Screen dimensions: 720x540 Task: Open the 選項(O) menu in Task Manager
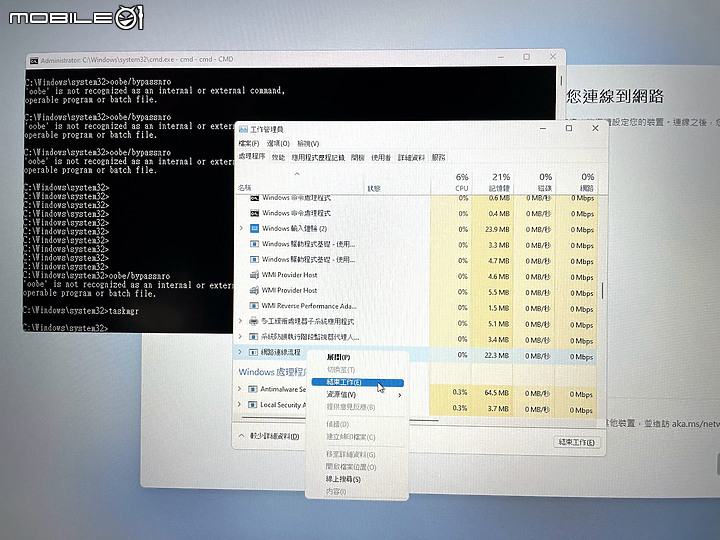coord(278,144)
